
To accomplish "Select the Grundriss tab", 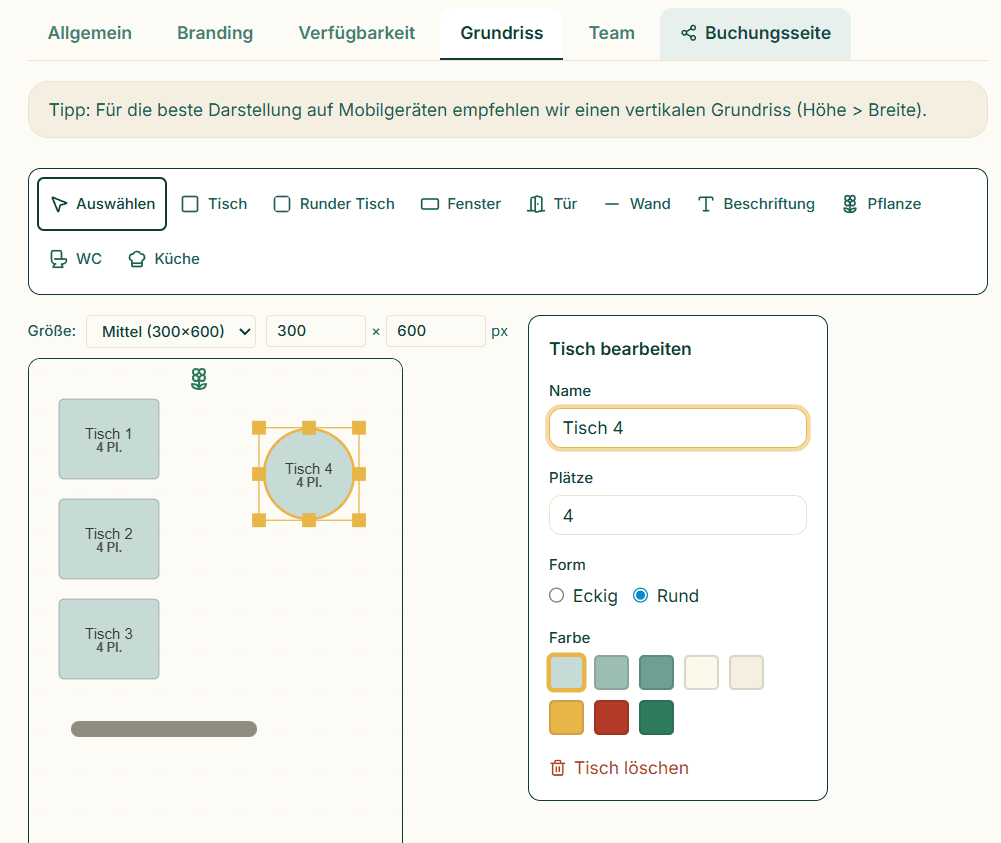I will tap(502, 33).
